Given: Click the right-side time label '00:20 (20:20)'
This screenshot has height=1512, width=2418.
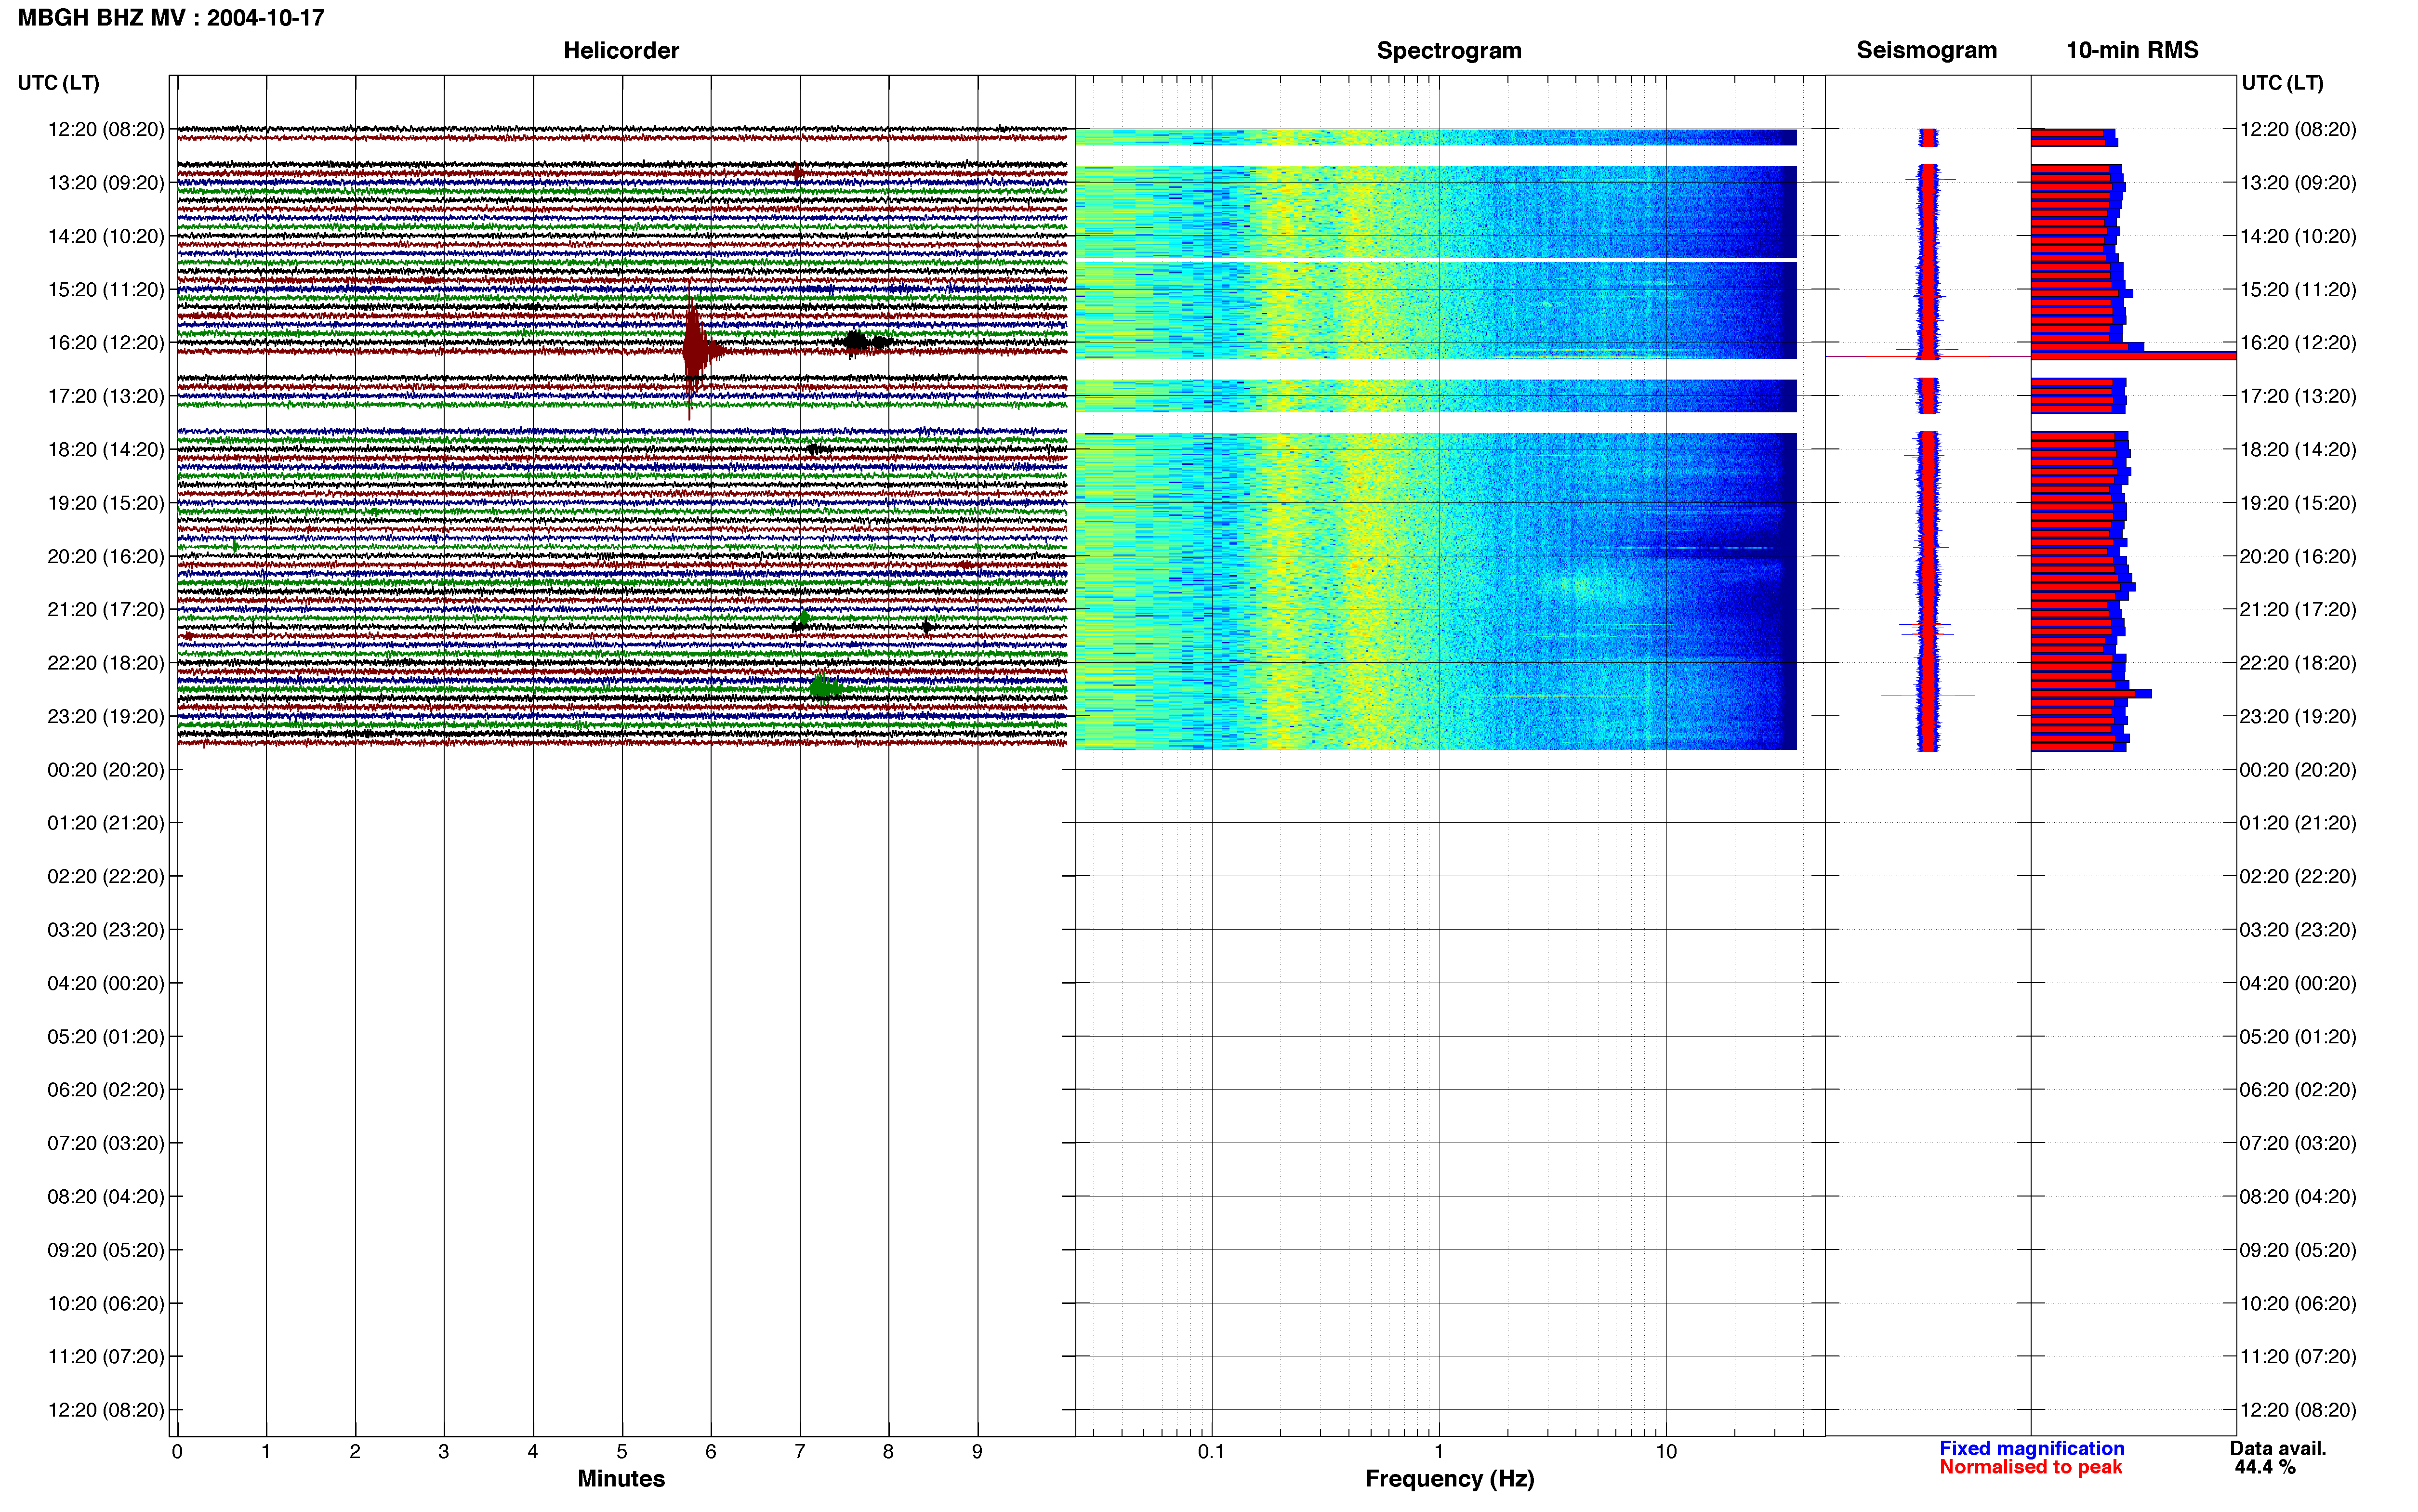Looking at the screenshot, I should (2298, 770).
